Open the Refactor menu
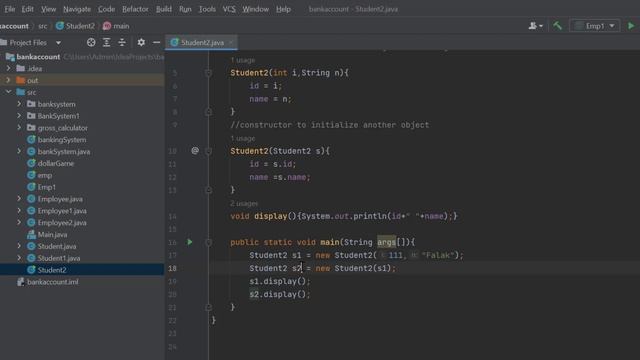The image size is (640, 360). [x=135, y=9]
